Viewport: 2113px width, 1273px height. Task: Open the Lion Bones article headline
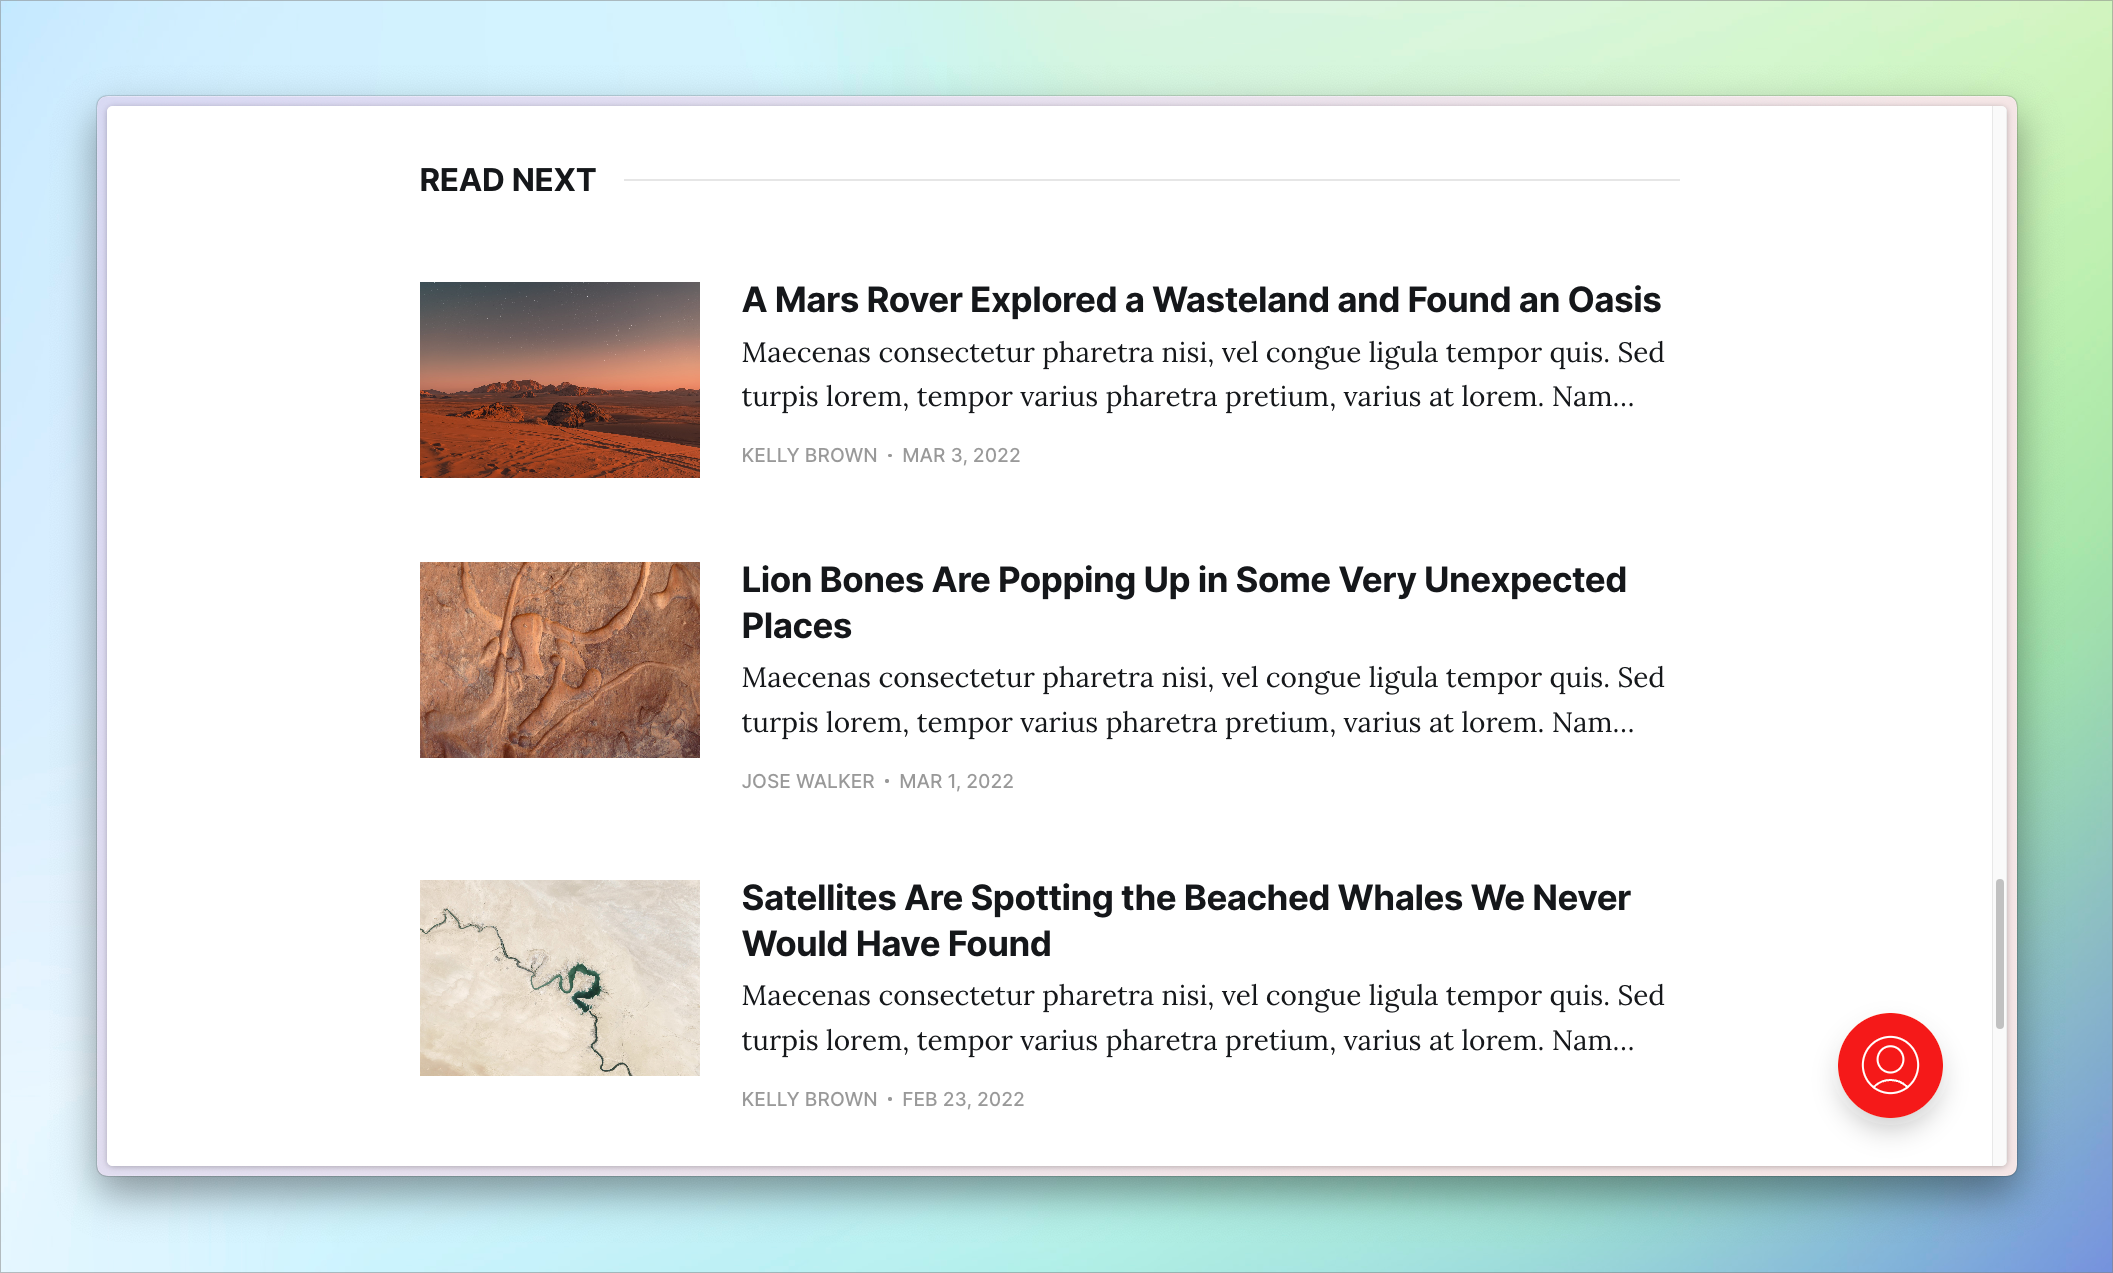[x=1184, y=603]
